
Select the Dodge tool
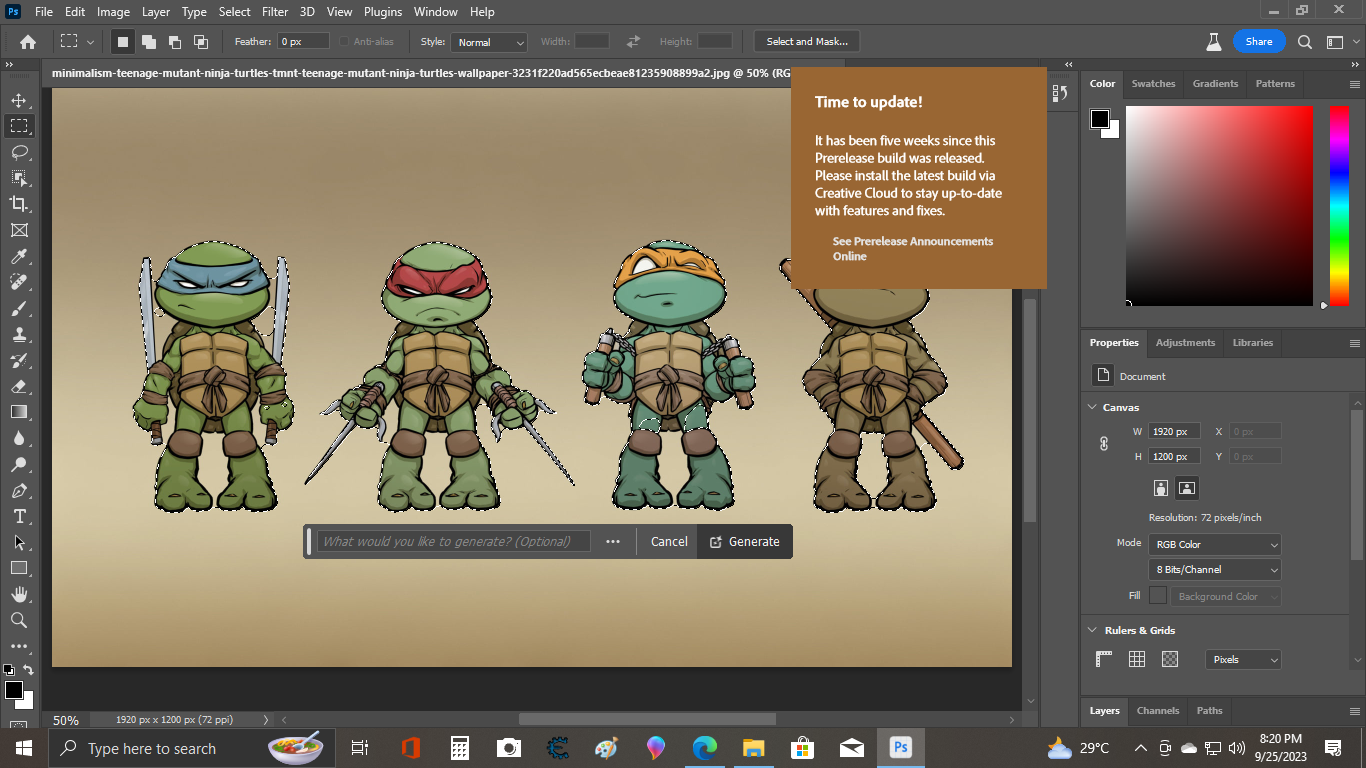pyautogui.click(x=19, y=464)
